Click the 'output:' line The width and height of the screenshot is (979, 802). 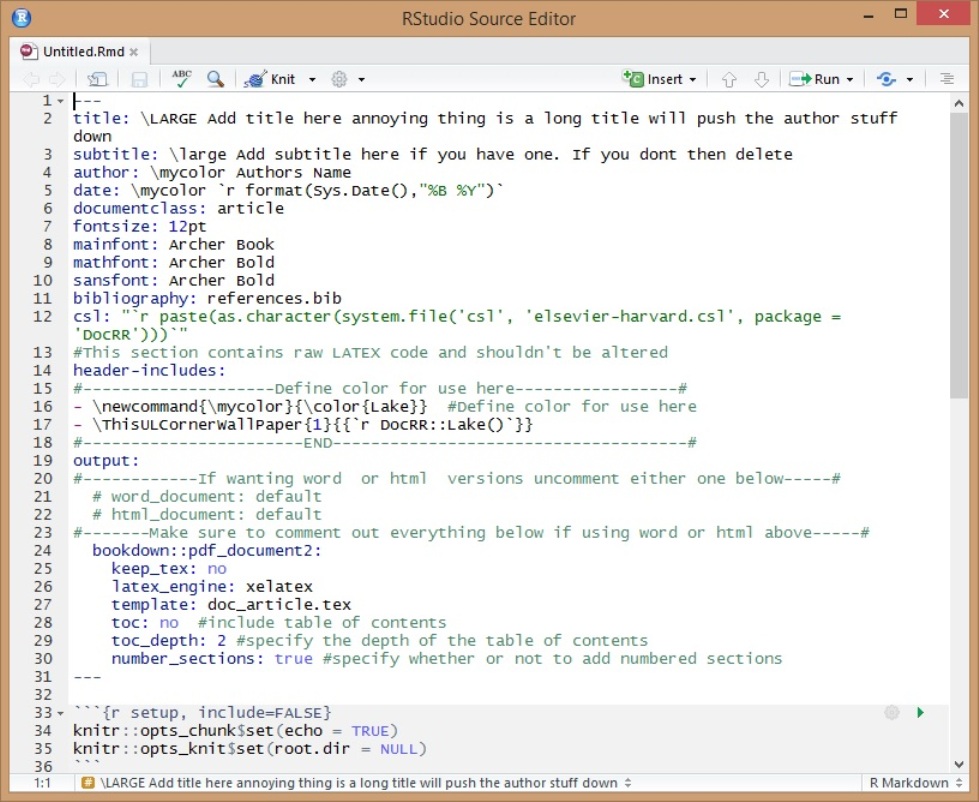pos(106,461)
